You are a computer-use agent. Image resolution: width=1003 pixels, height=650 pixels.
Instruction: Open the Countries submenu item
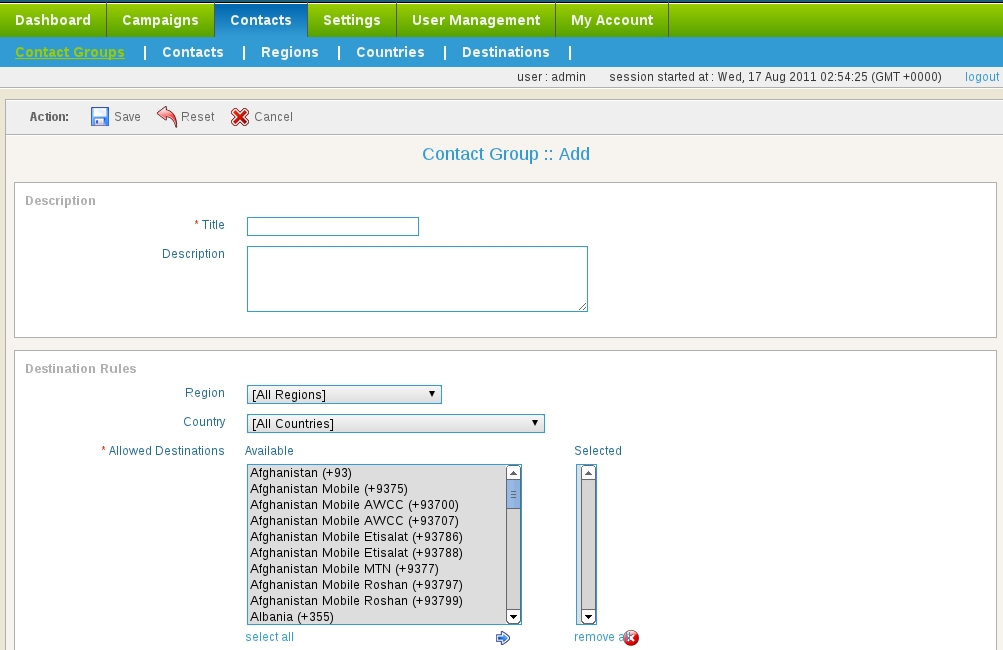click(x=390, y=52)
